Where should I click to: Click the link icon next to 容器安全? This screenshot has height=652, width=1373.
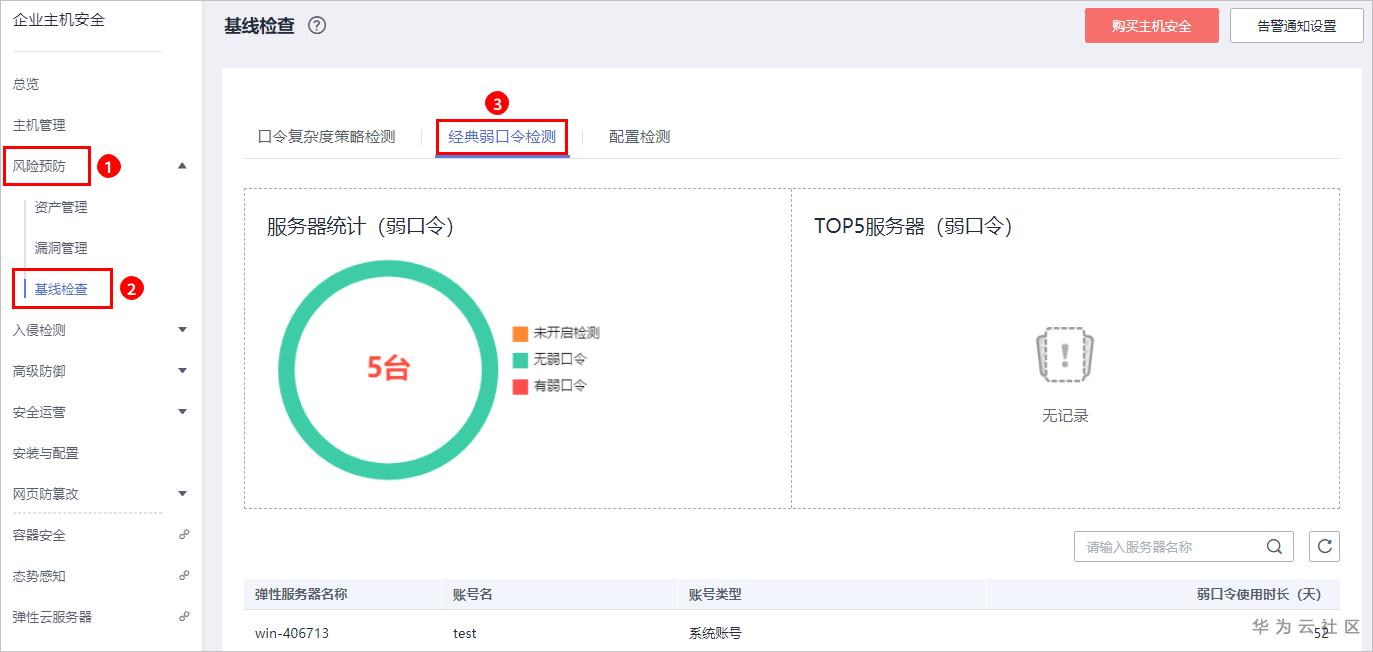click(x=183, y=535)
